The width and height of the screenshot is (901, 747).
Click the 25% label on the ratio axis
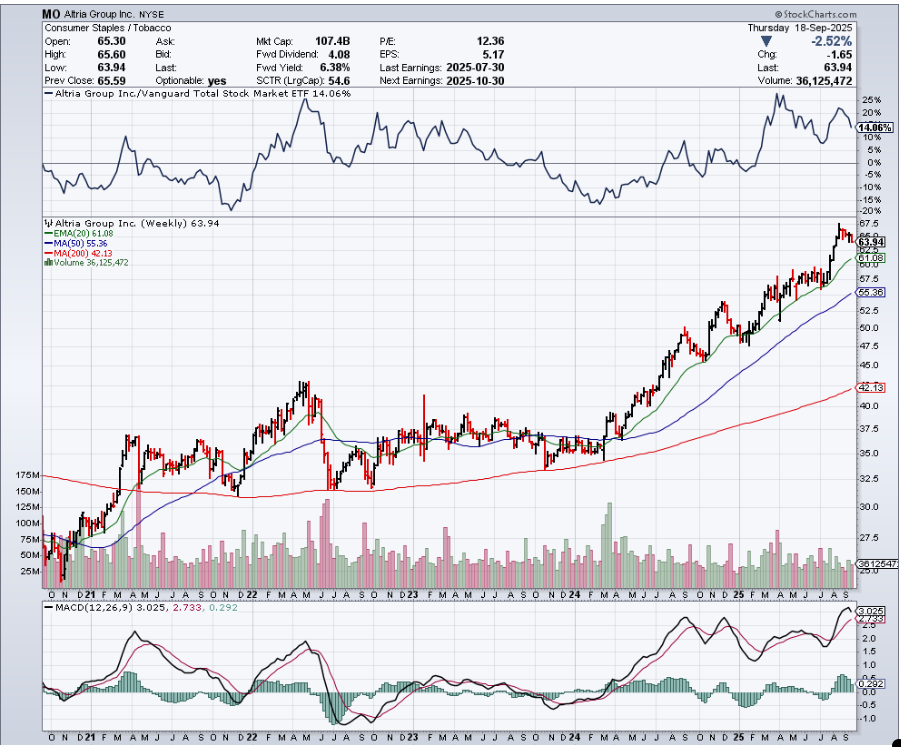click(x=871, y=100)
